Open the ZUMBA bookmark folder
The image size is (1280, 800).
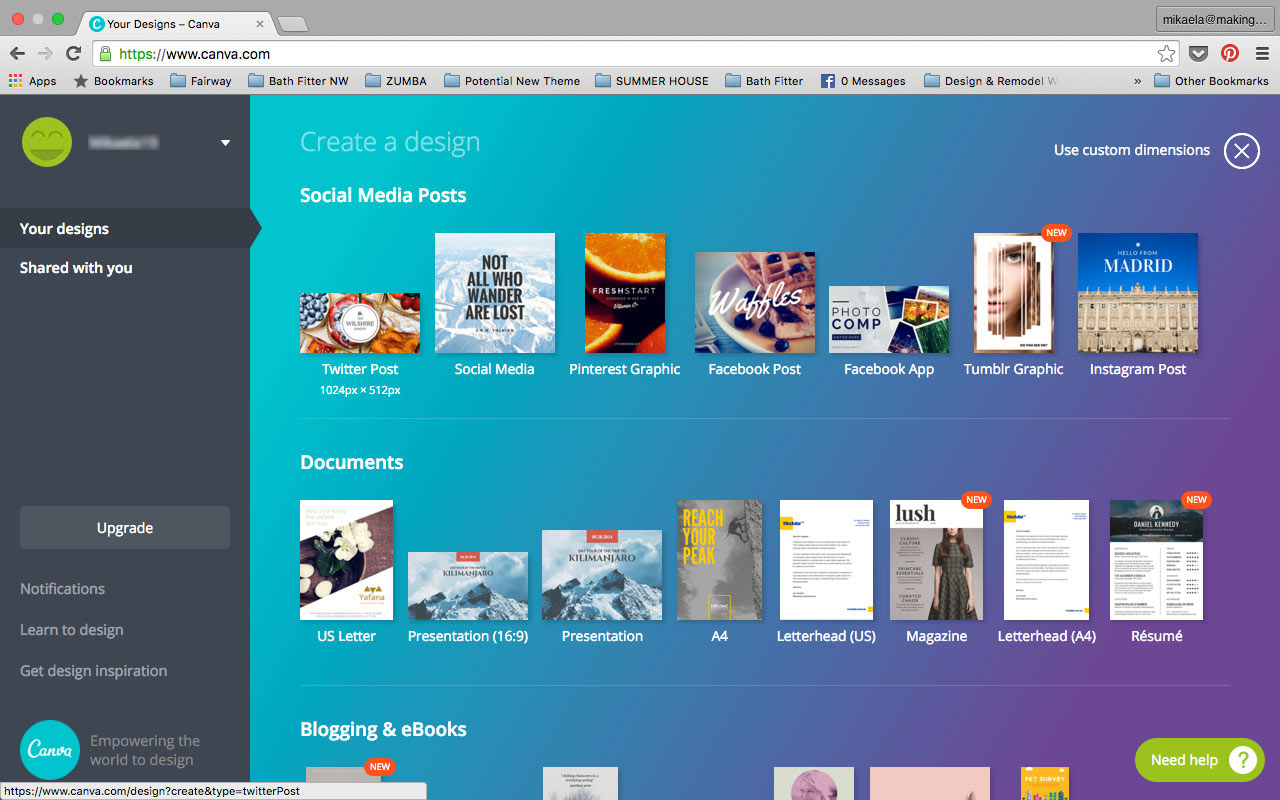coord(396,81)
